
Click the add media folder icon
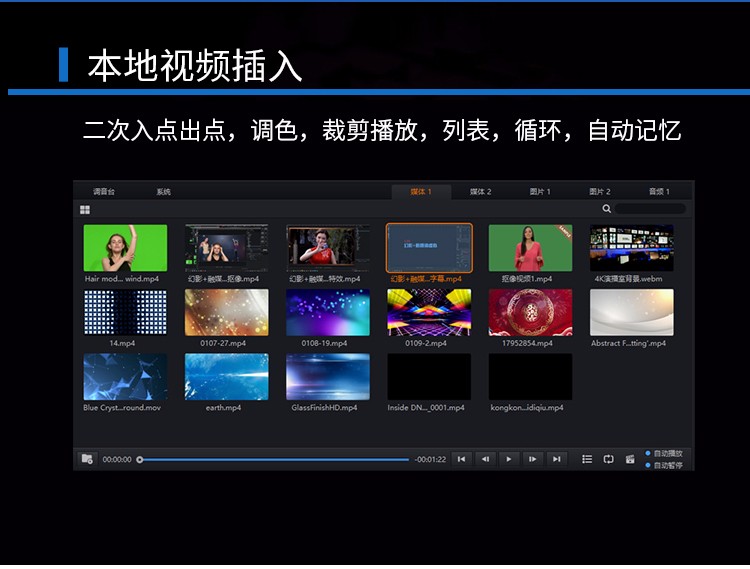pyautogui.click(x=87, y=459)
